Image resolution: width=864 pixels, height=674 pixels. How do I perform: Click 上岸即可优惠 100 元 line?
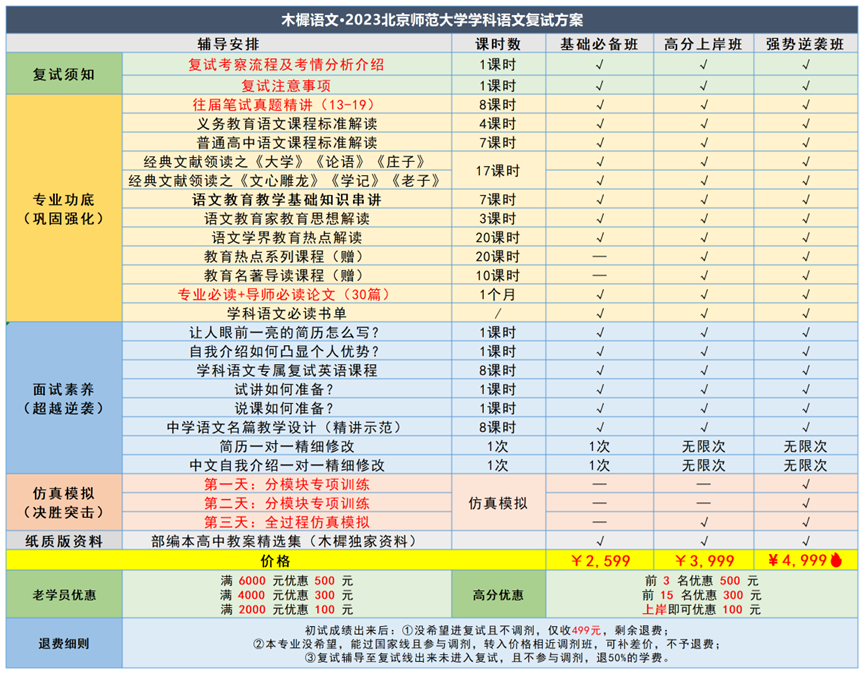(x=701, y=610)
